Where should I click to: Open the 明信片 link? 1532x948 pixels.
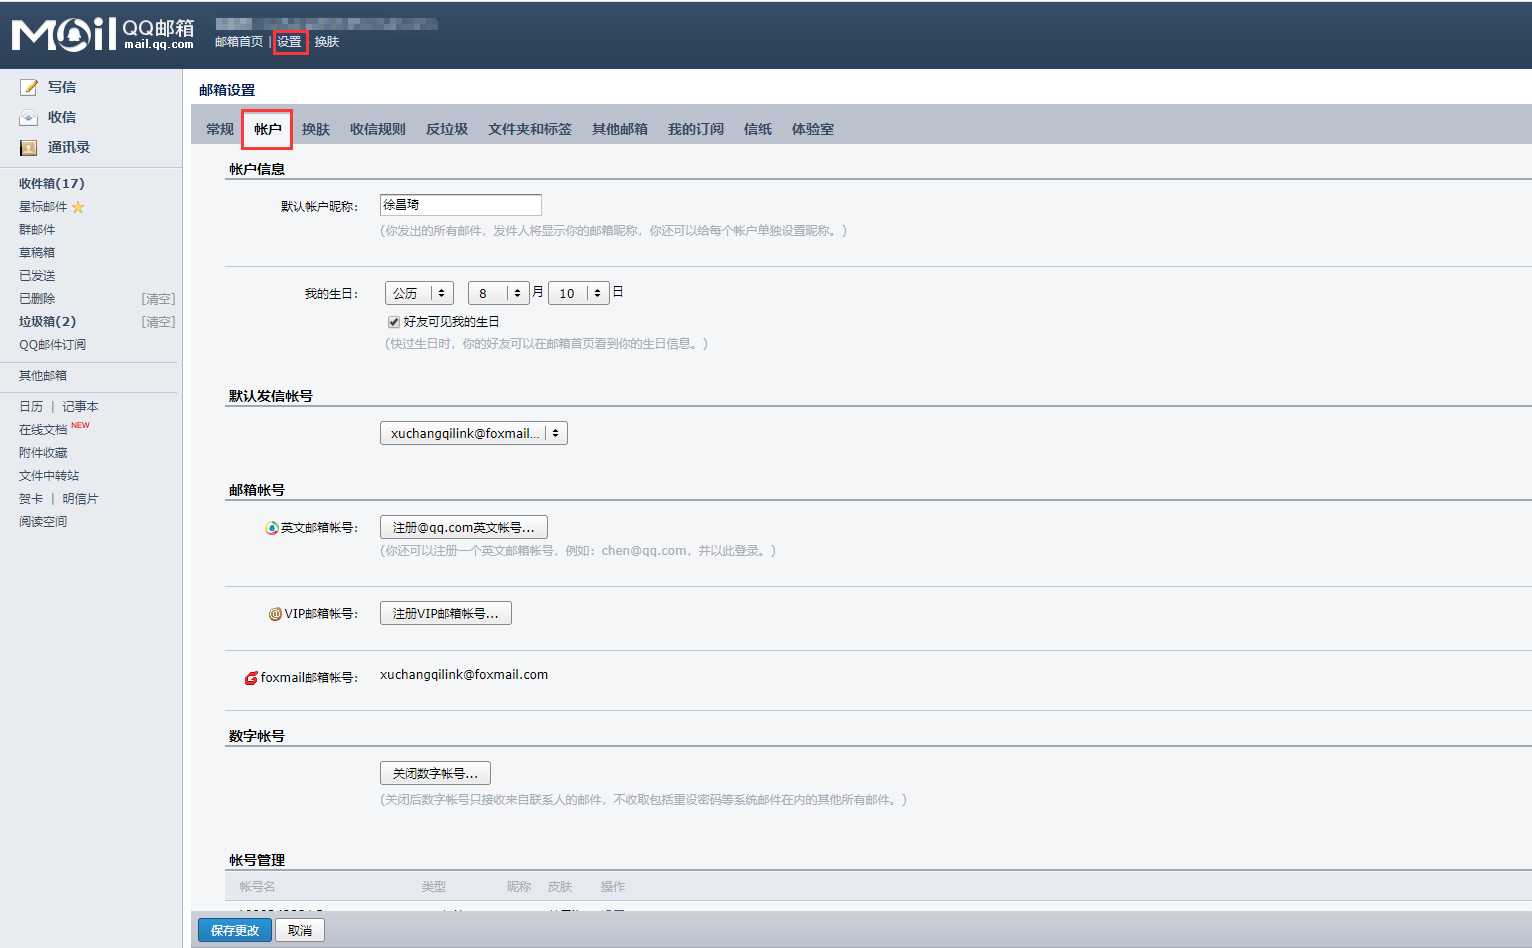(x=80, y=499)
